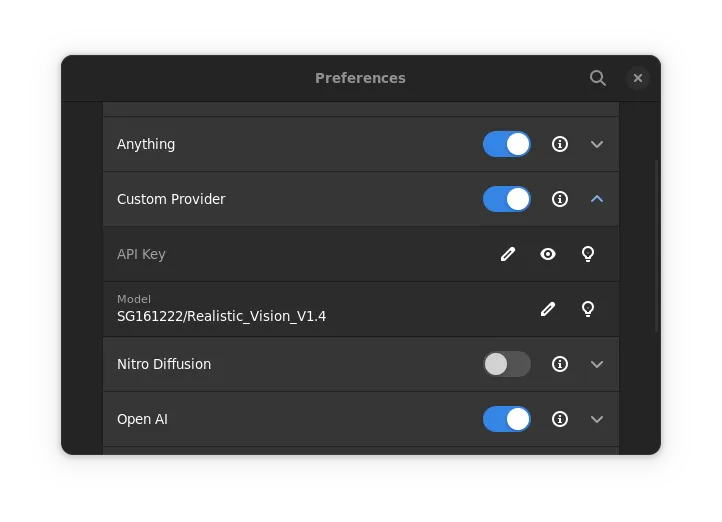
Task: Show info for Custom Provider
Action: pyautogui.click(x=560, y=199)
